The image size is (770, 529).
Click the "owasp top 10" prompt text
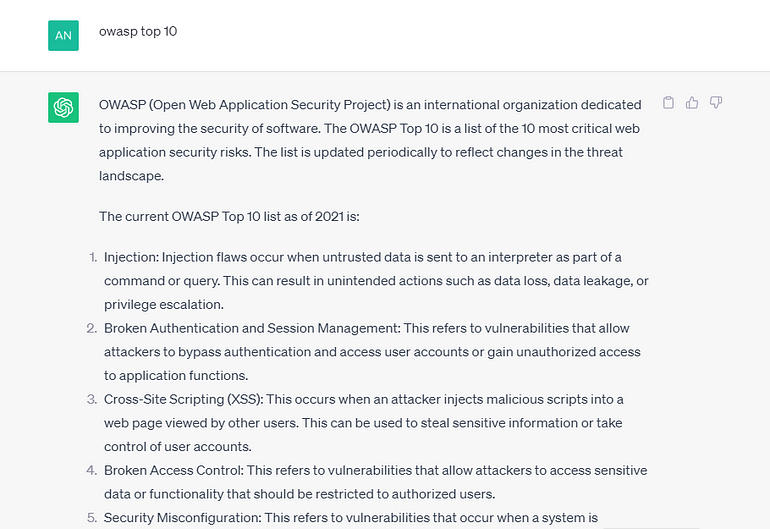tap(138, 31)
